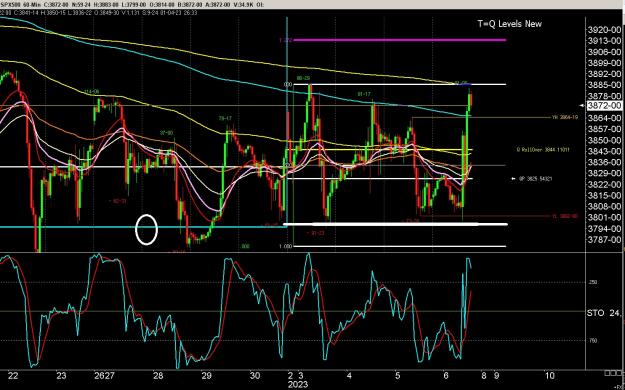Click the 3850-00 price scale label

pos(604,140)
